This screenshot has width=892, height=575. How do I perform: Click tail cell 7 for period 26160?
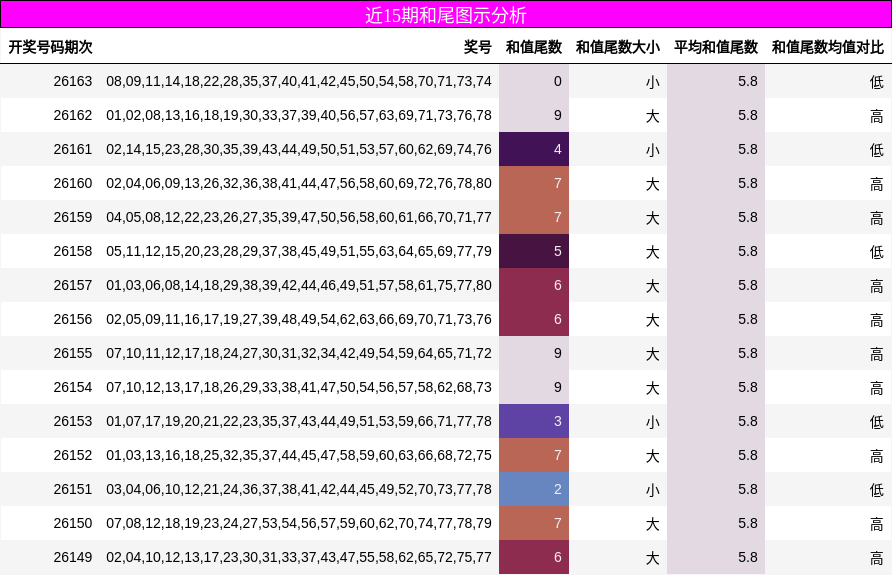534,183
